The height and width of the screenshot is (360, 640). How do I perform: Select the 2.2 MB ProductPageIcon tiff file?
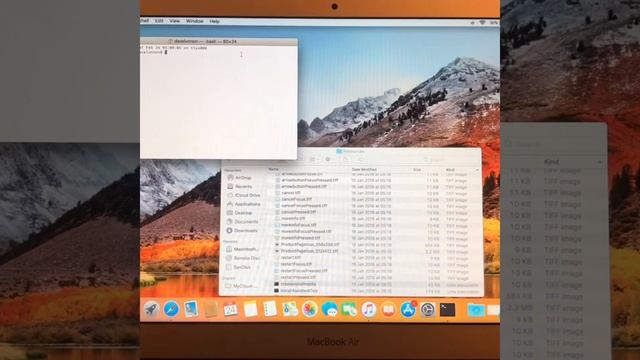(x=310, y=251)
